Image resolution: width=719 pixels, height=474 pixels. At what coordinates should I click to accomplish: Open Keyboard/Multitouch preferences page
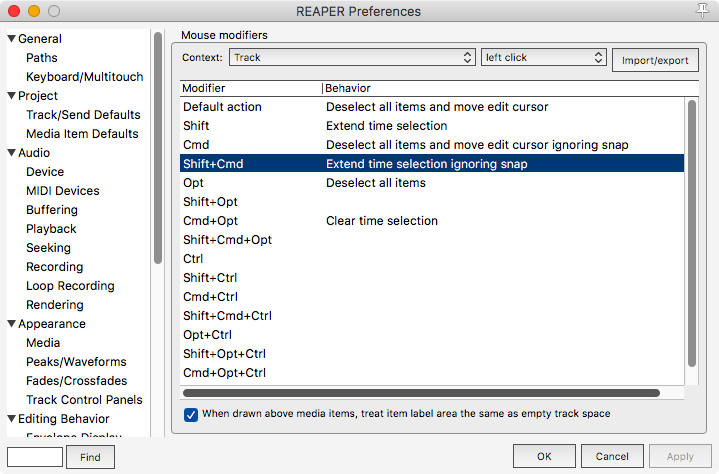(84, 77)
